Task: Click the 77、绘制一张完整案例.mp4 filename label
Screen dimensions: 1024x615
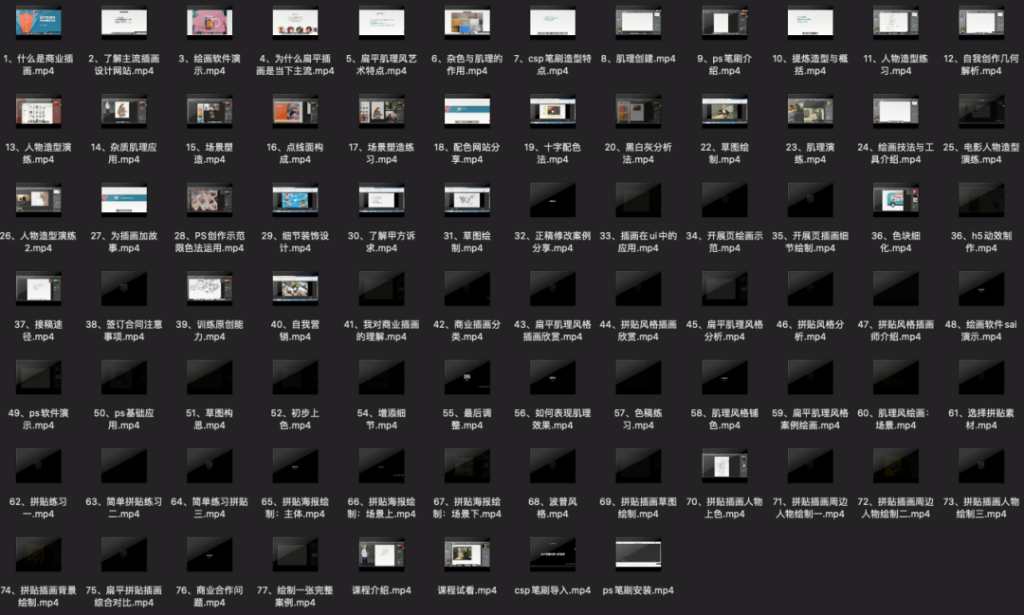Action: click(295, 596)
